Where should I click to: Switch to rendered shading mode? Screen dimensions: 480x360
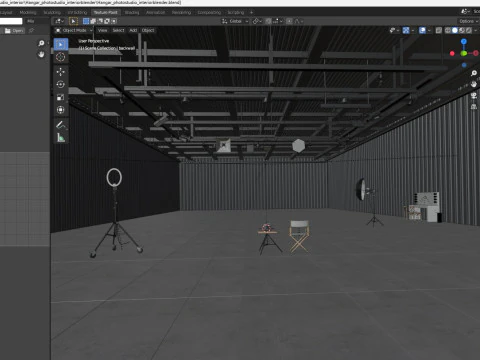(x=469, y=30)
